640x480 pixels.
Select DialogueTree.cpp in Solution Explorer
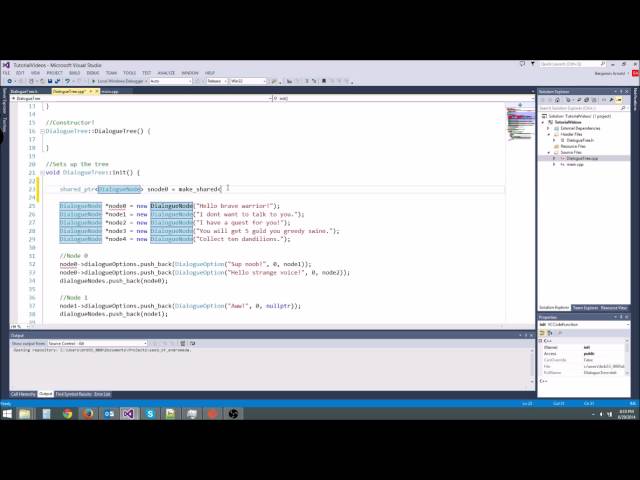[582, 158]
